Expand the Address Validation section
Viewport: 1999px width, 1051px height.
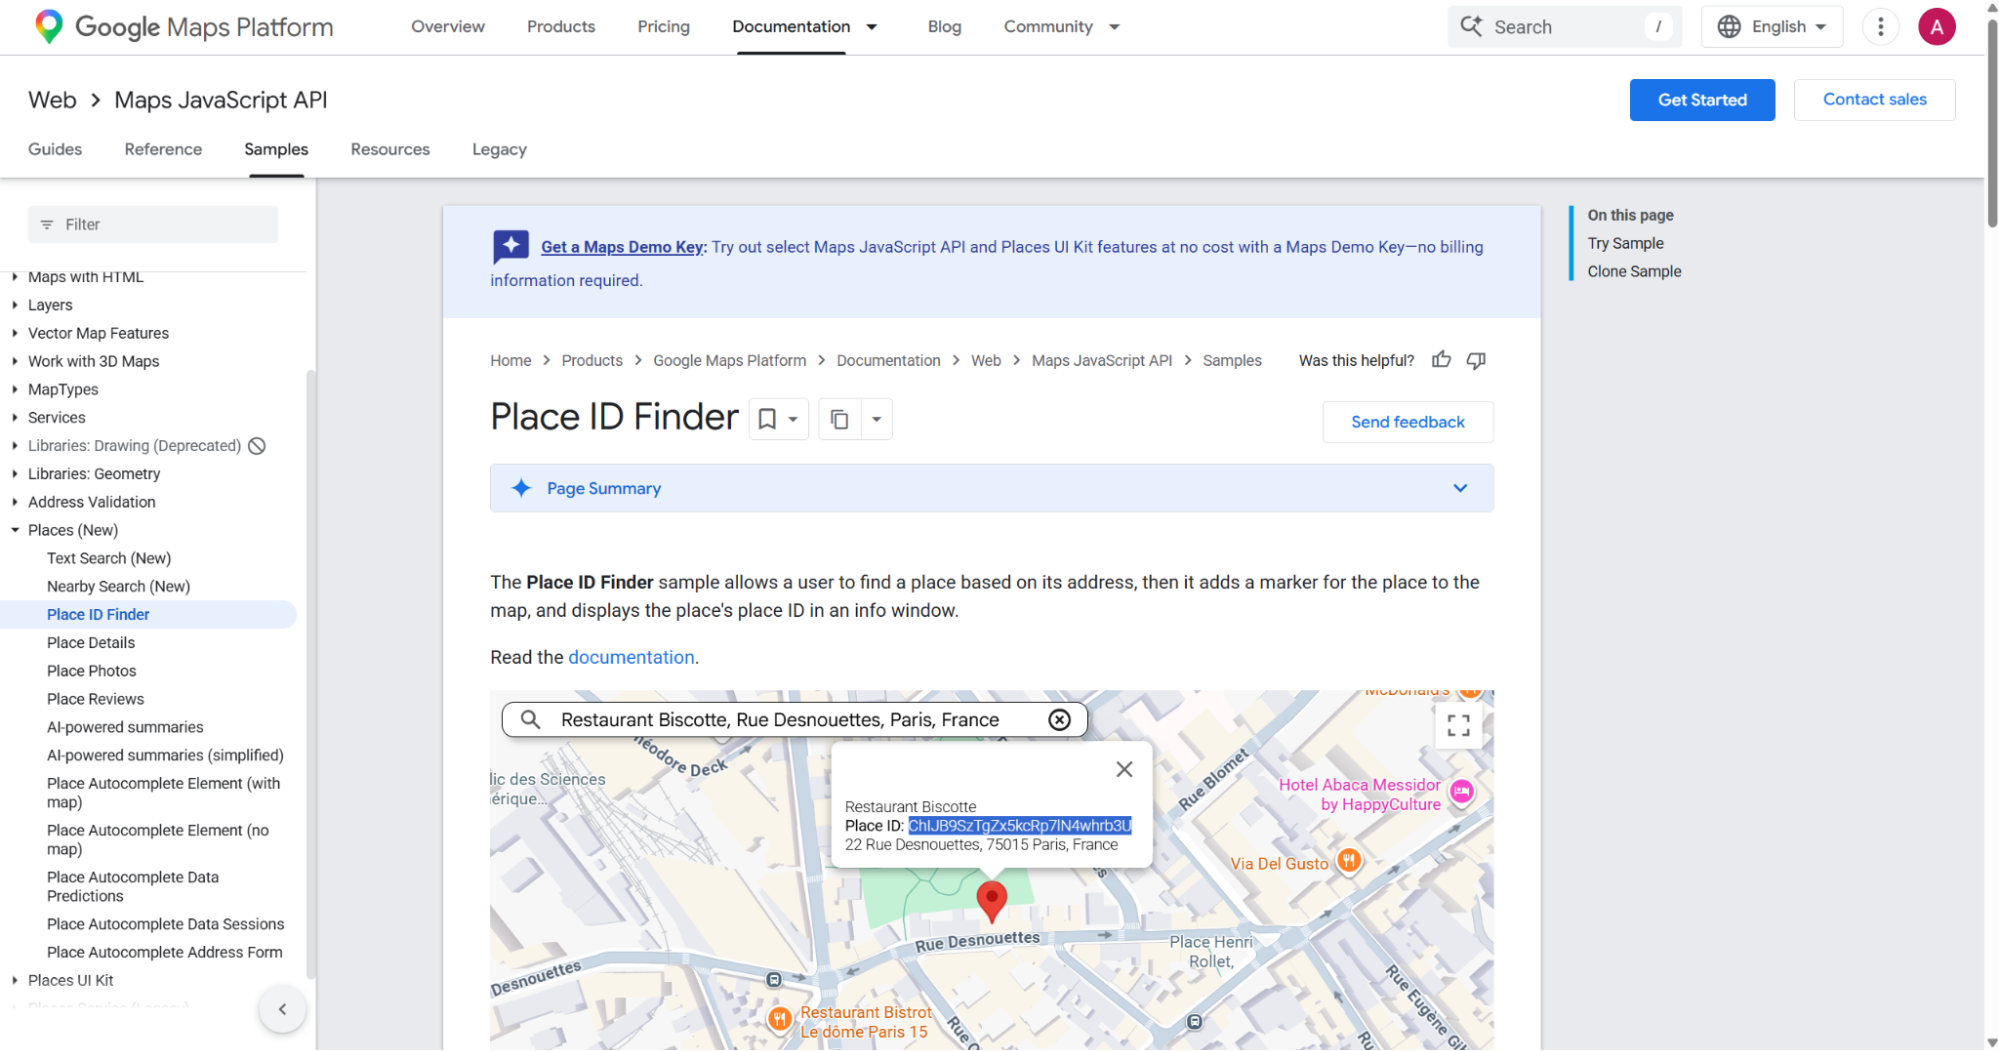click(x=15, y=502)
